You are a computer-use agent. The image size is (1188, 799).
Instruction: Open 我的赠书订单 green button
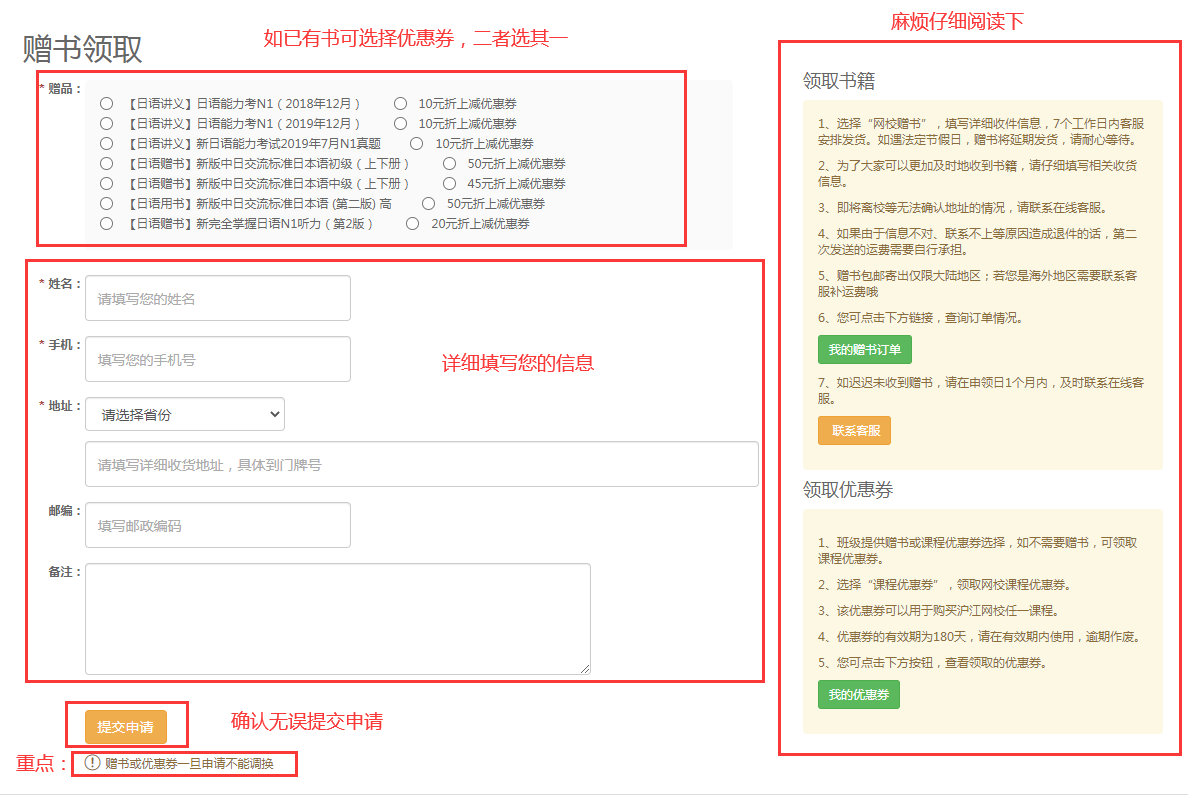[x=864, y=350]
